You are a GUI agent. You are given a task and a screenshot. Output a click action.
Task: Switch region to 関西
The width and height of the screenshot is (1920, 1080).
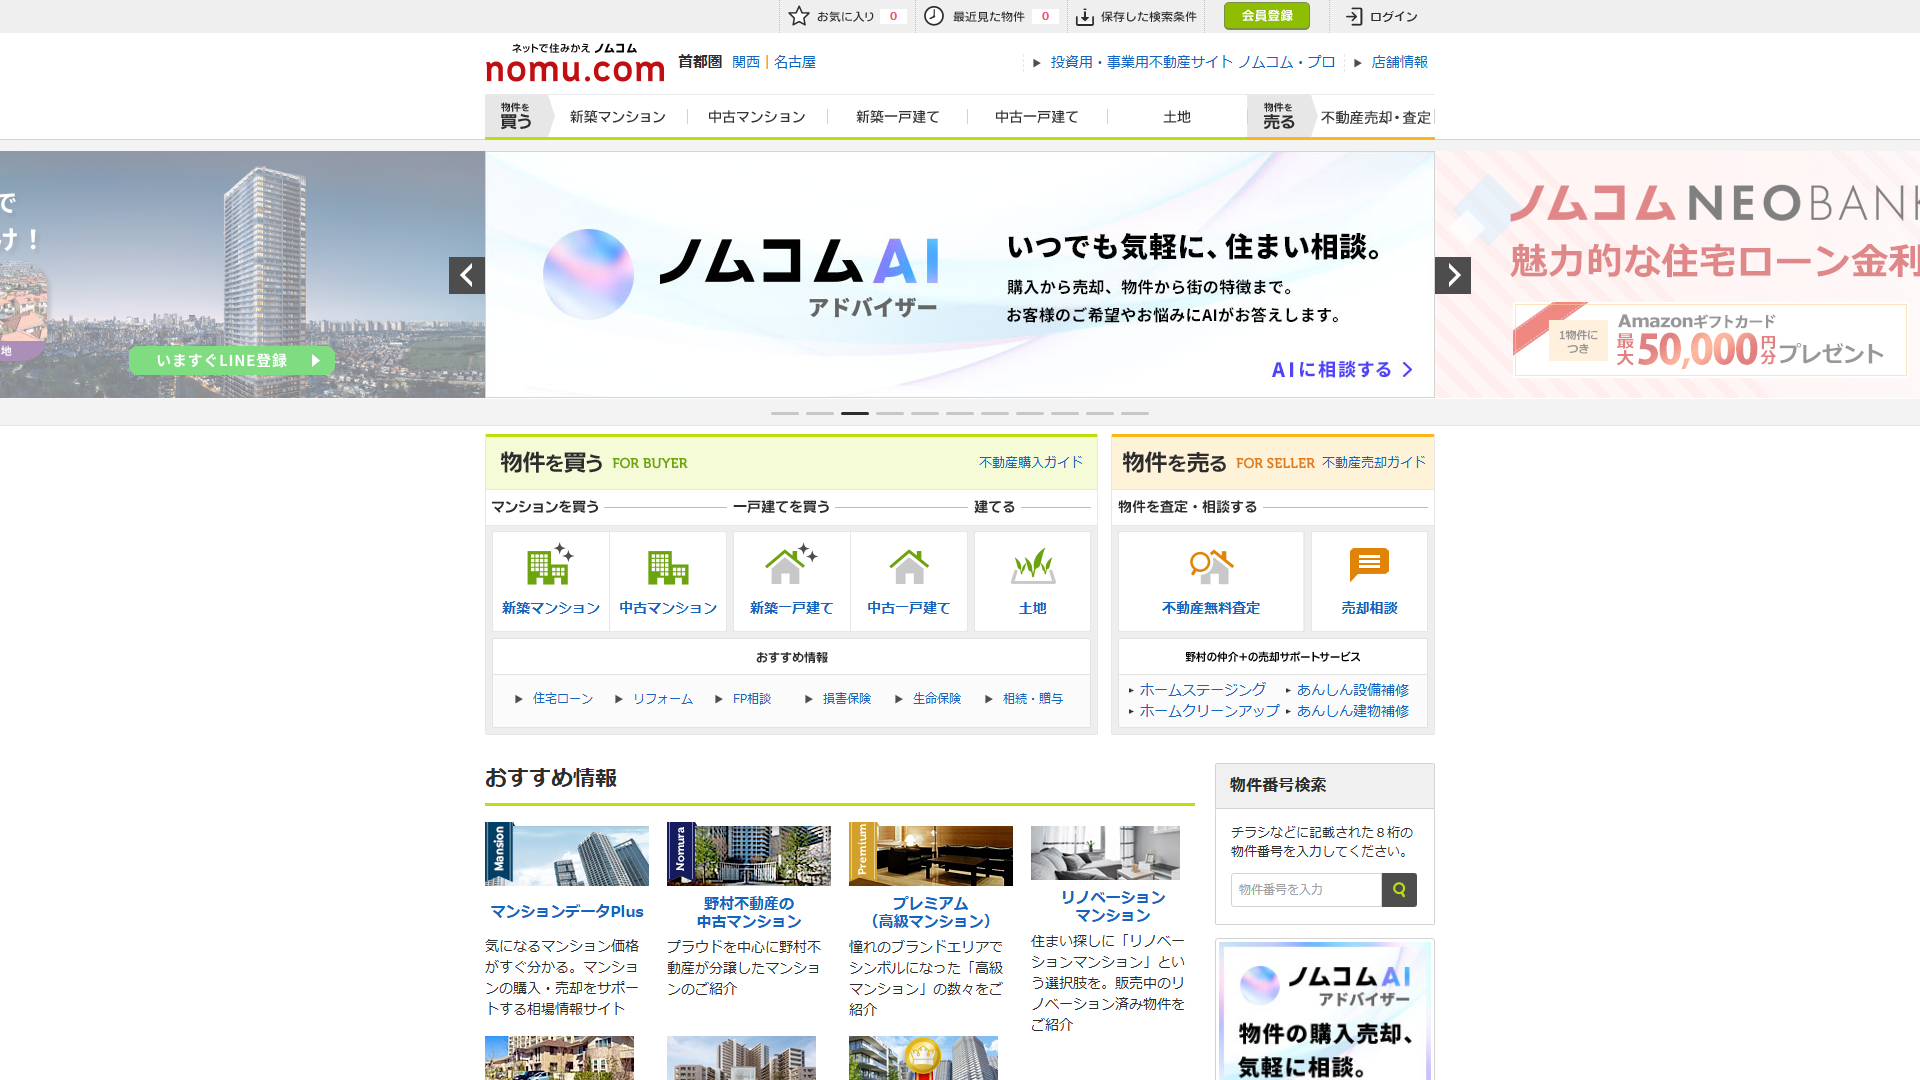coord(746,62)
